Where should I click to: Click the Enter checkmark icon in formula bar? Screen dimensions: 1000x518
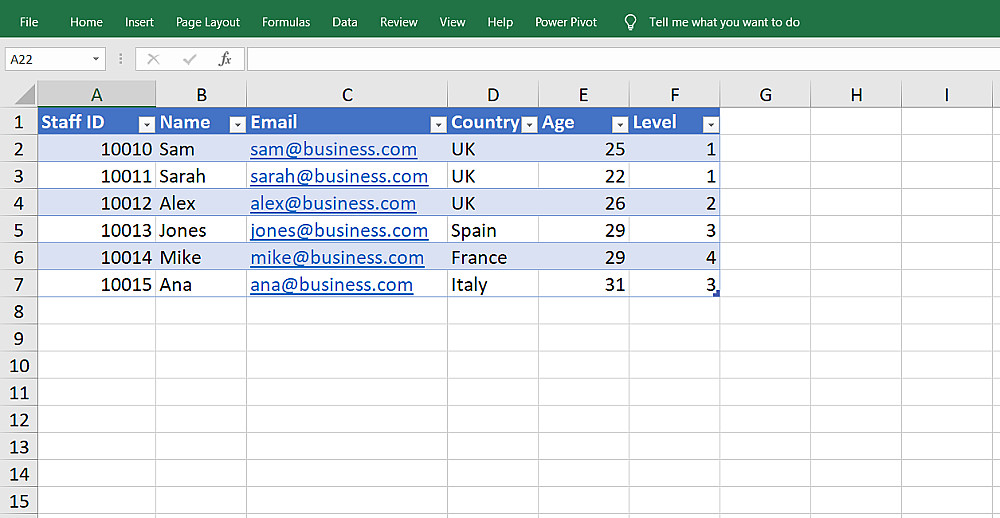coord(189,59)
